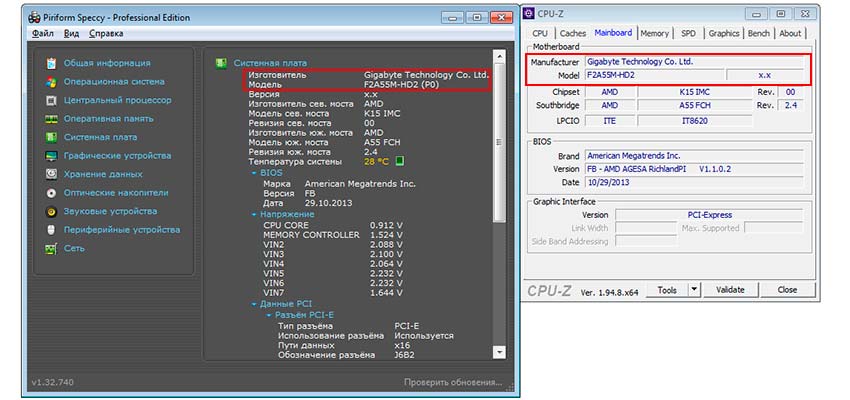Click the Optical Drives (Оптические накопители) icon
The image size is (850, 400).
tap(51, 193)
